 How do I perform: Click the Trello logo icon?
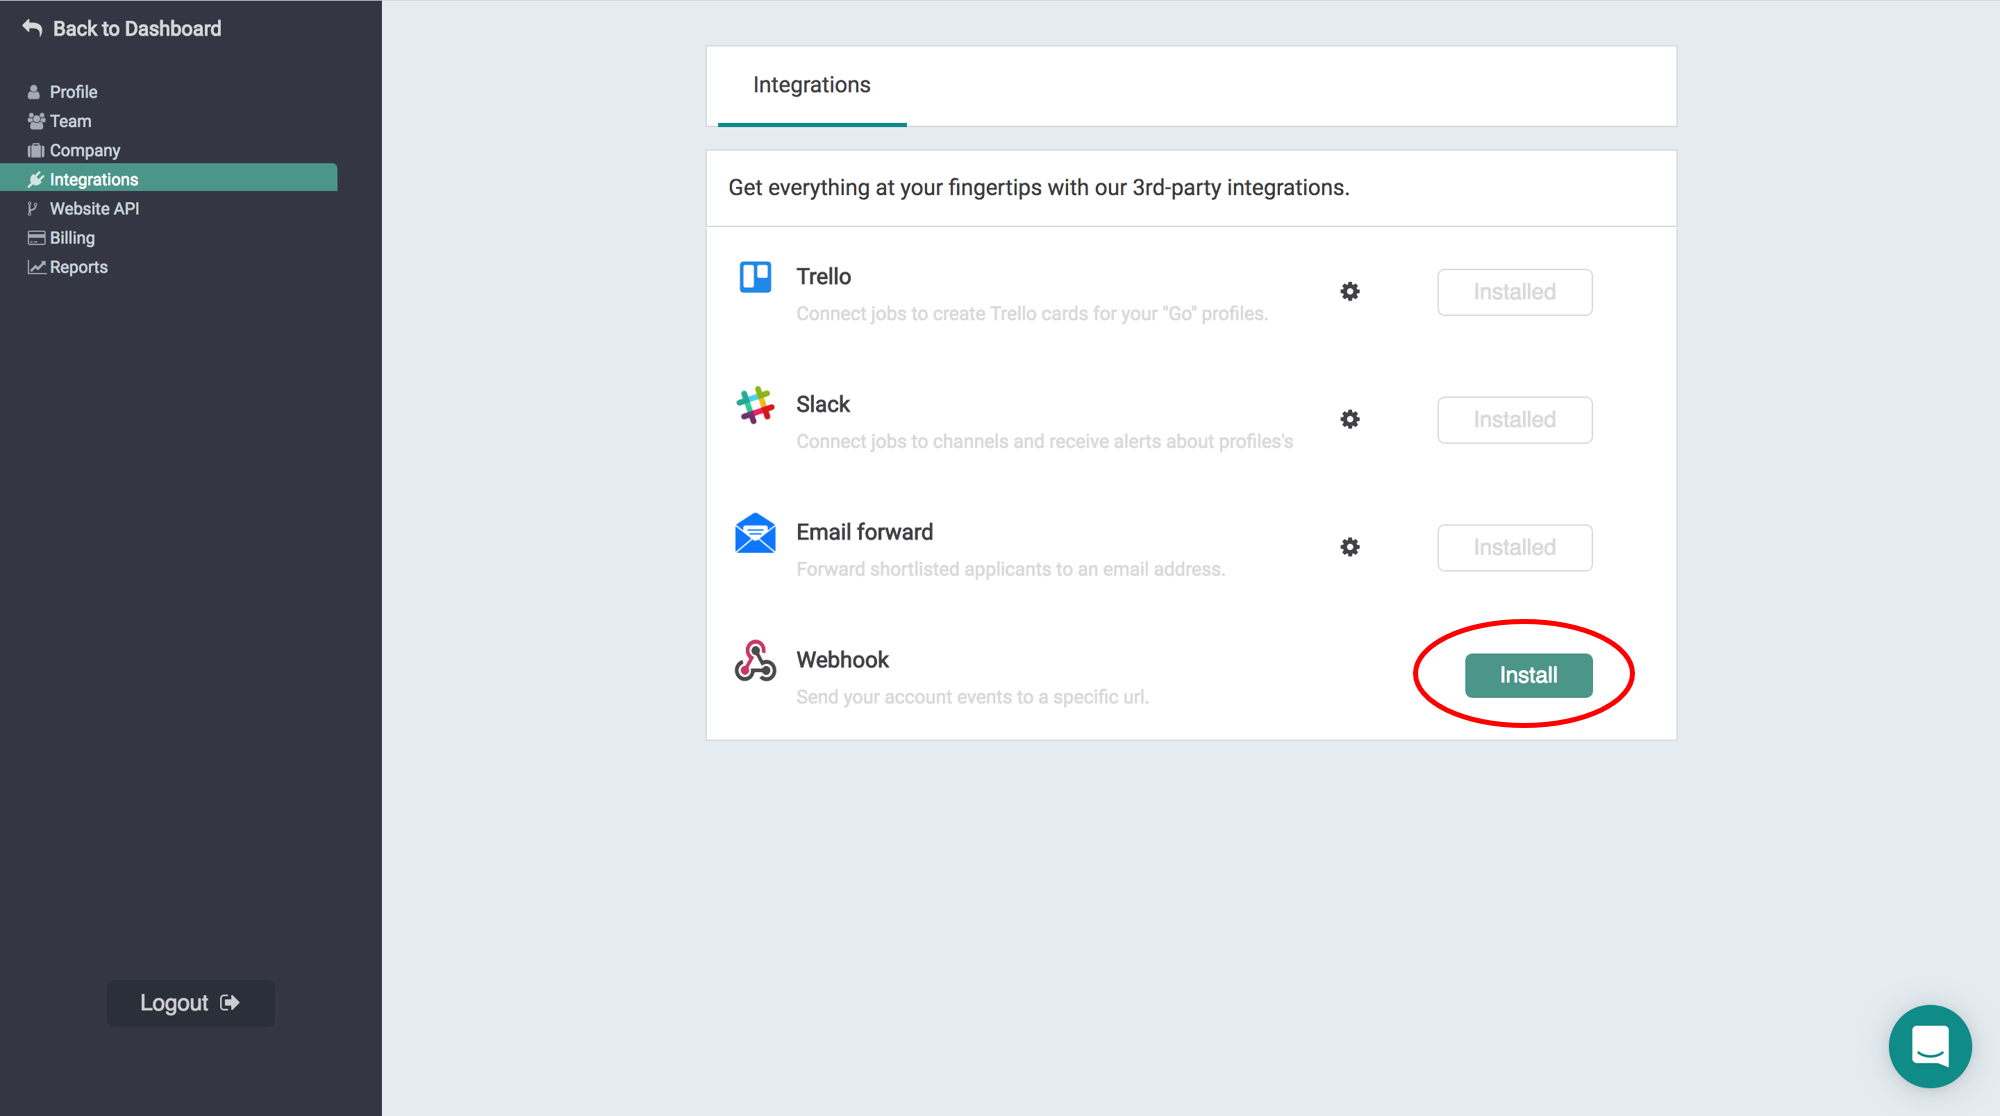pyautogui.click(x=755, y=277)
